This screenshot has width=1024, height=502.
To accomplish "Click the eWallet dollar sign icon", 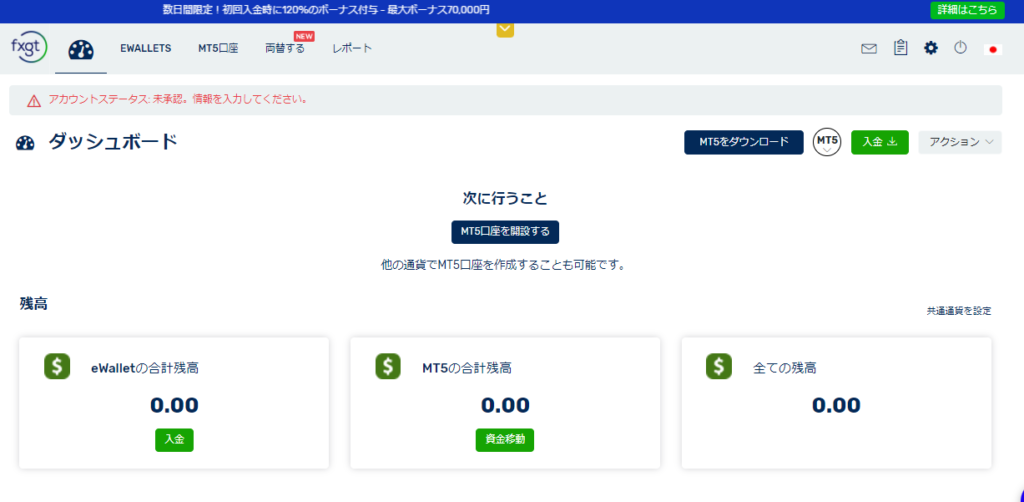I will (58, 367).
